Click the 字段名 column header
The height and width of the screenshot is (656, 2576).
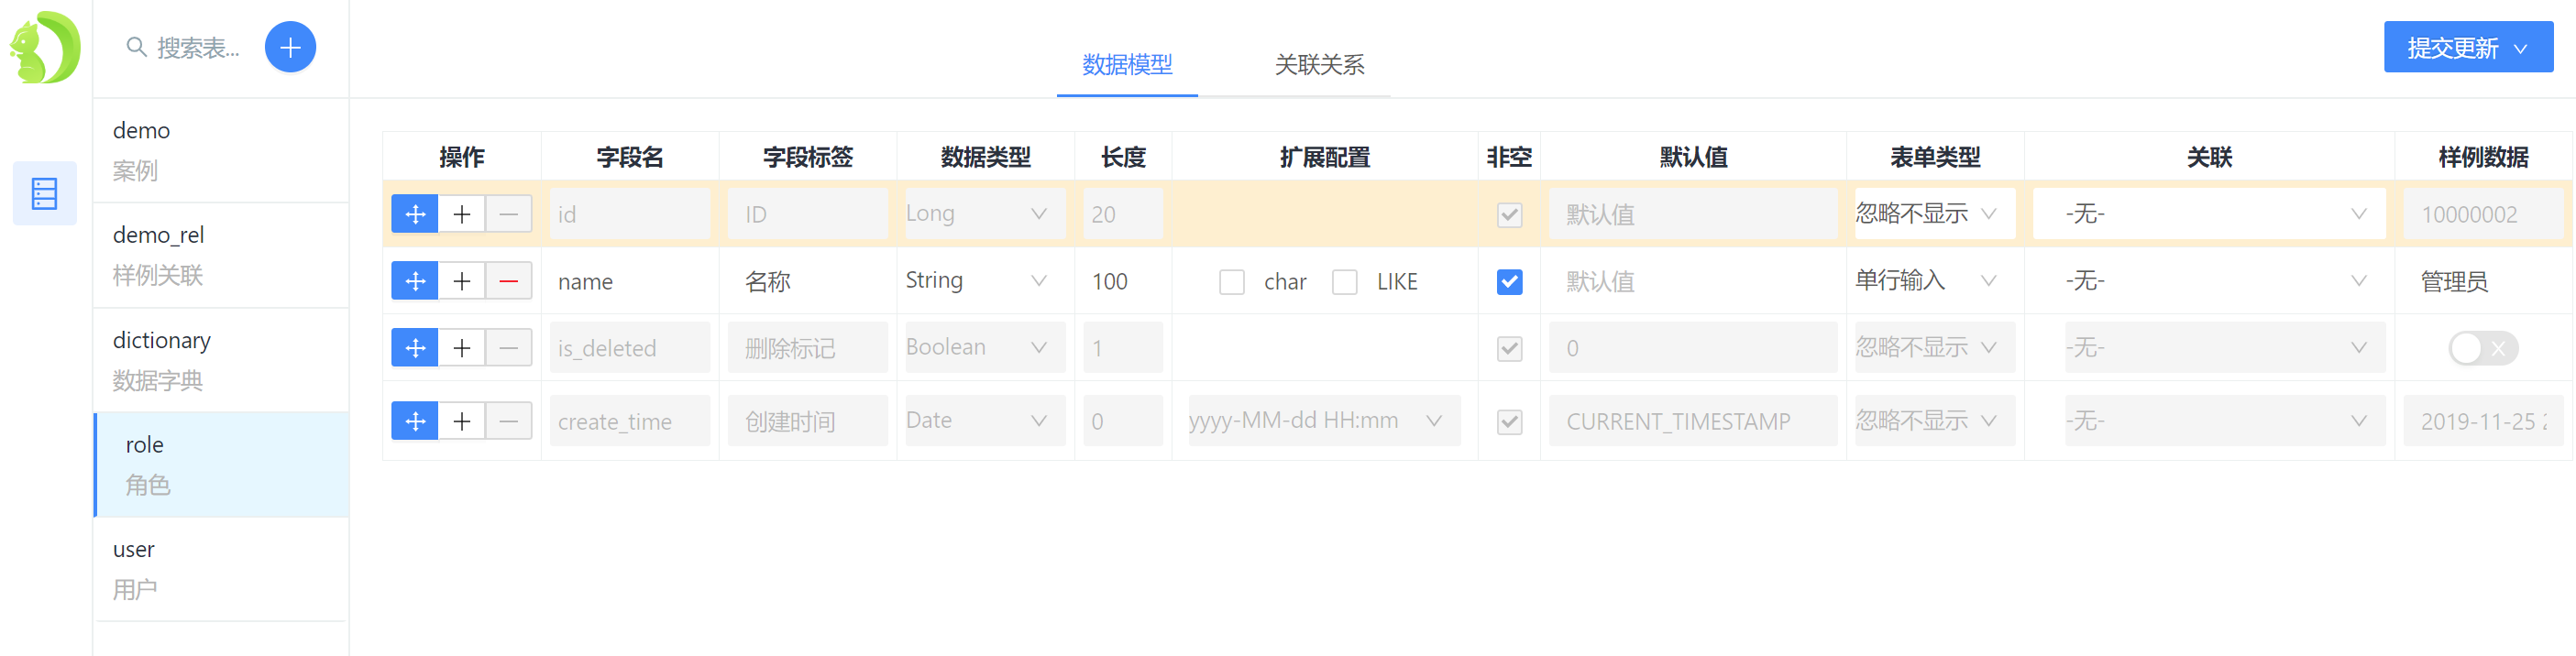coord(630,157)
